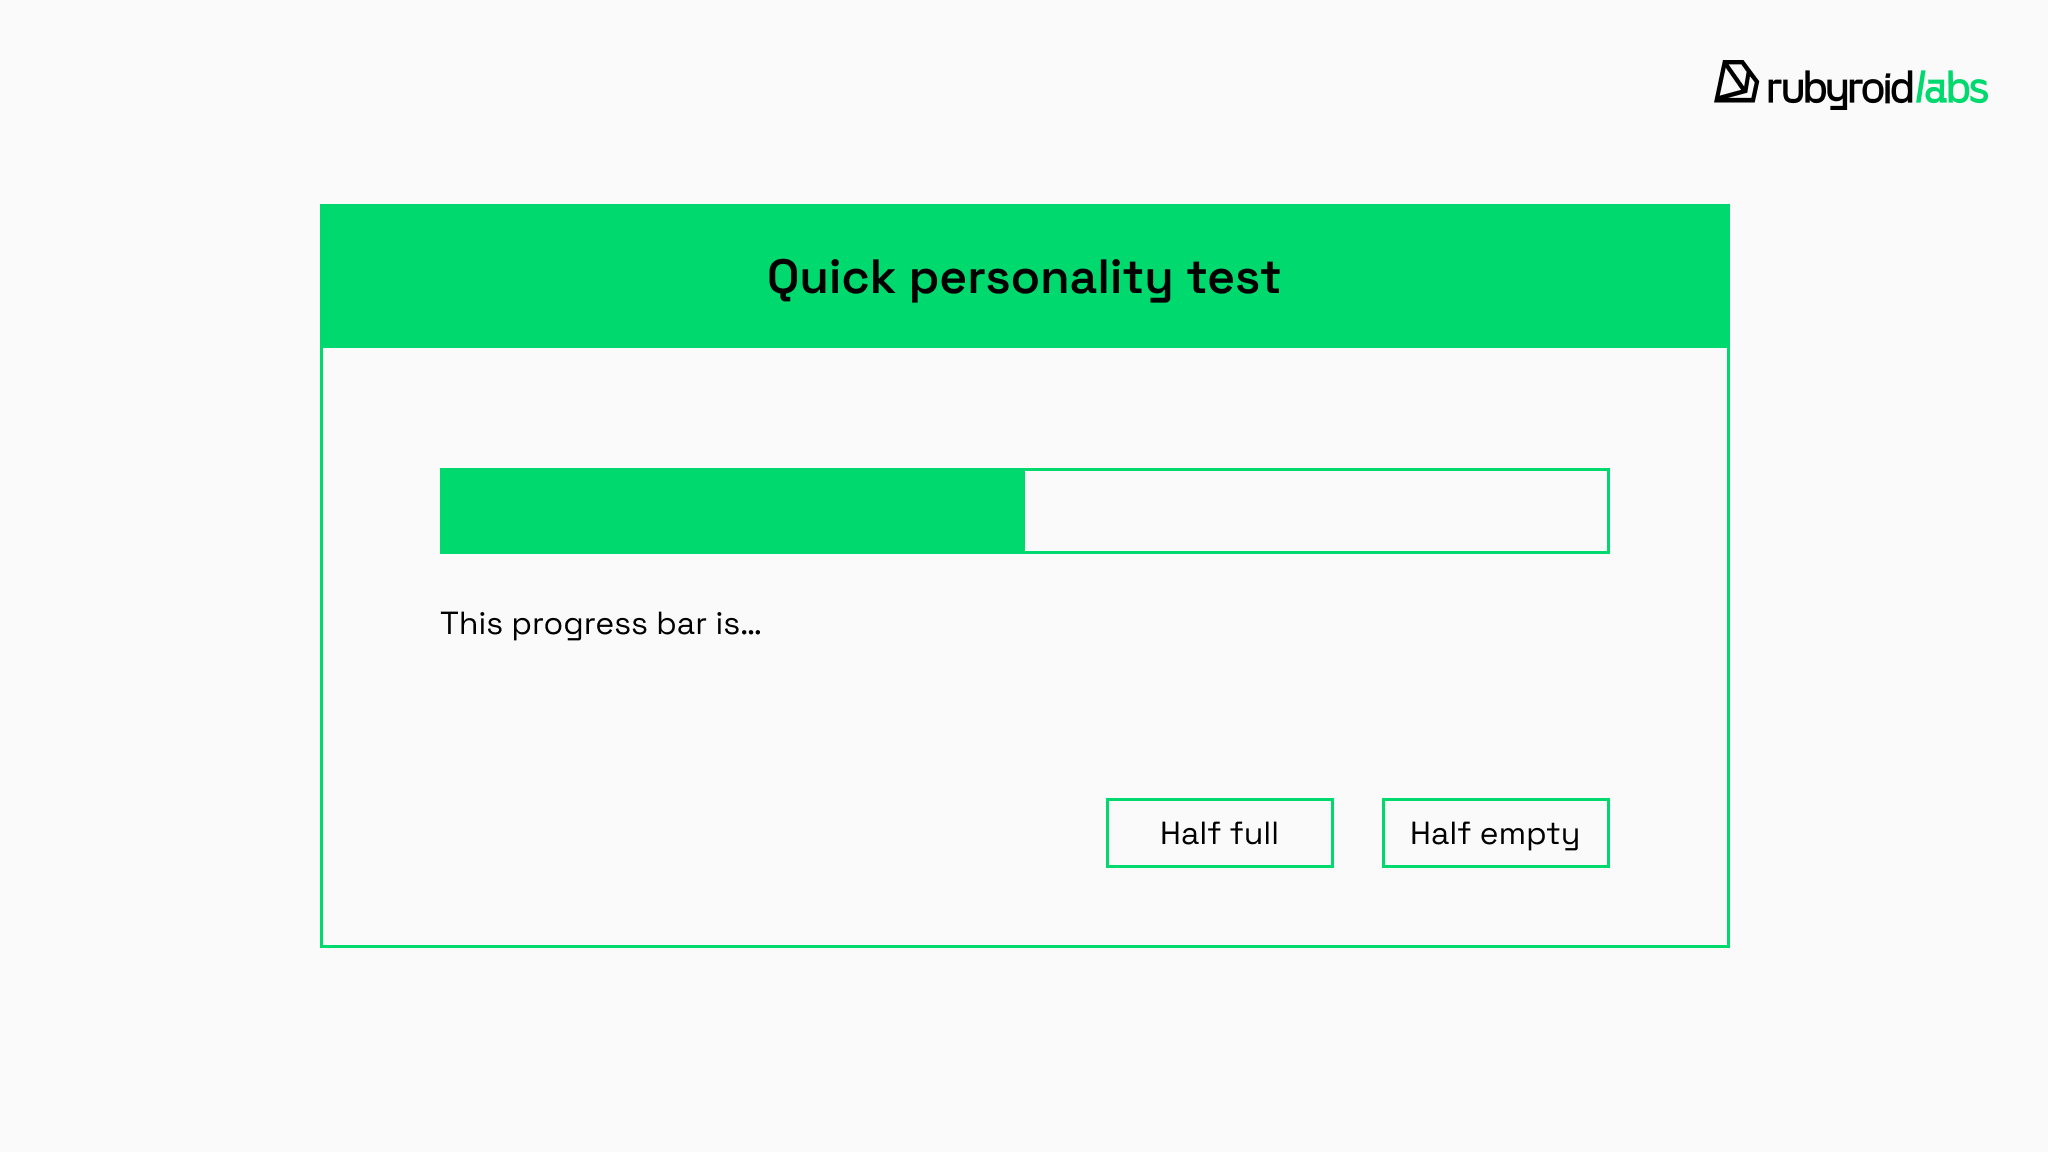The width and height of the screenshot is (2048, 1152).
Task: Click the word "progress" in the question
Action: point(579,625)
